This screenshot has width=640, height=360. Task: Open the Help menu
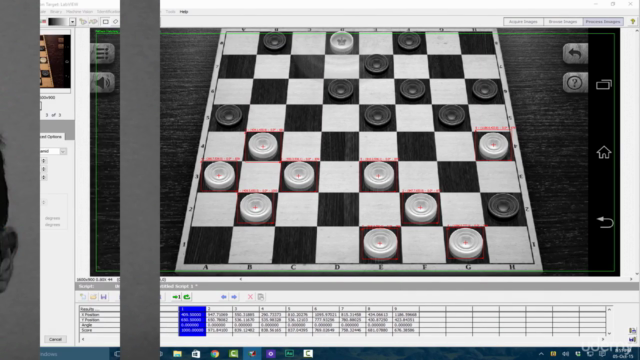point(184,11)
